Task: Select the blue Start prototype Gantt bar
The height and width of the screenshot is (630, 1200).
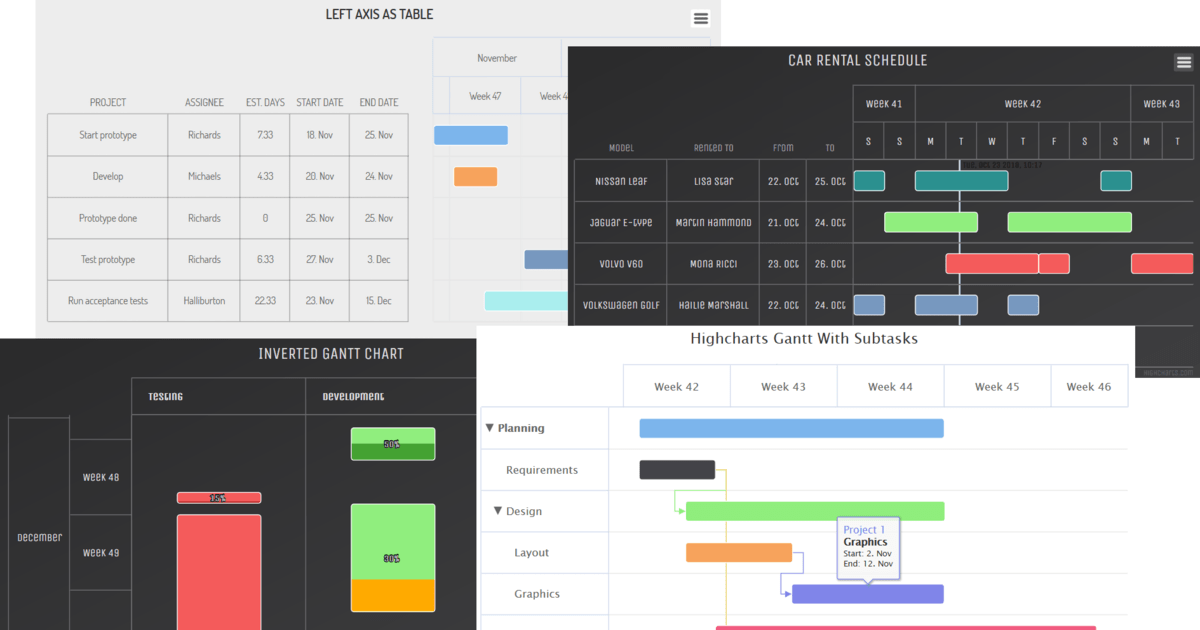Action: tap(471, 135)
